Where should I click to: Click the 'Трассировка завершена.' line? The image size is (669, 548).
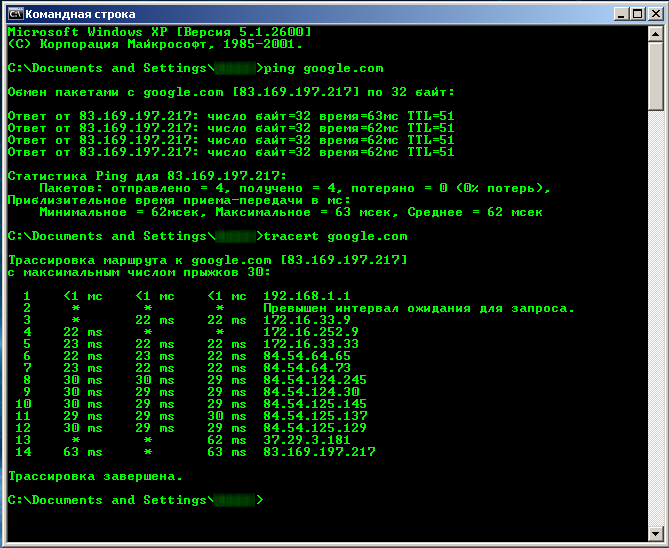pyautogui.click(x=95, y=476)
